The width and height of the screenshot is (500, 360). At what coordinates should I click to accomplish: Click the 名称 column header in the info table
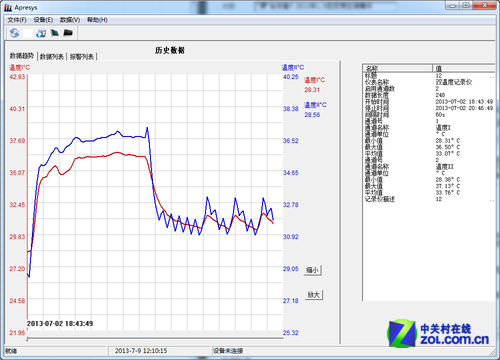coord(398,68)
